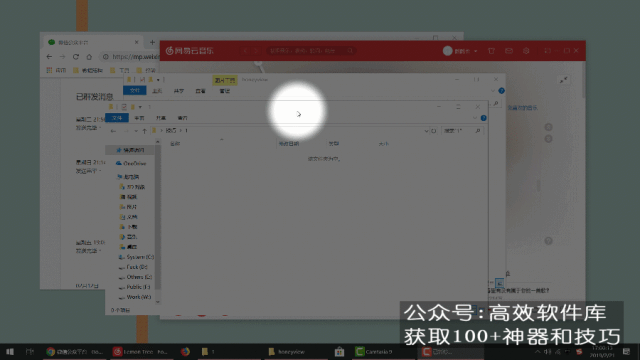Open 文件 tab in the honeyview Explorer window
This screenshot has height=360, width=640.
(135, 91)
